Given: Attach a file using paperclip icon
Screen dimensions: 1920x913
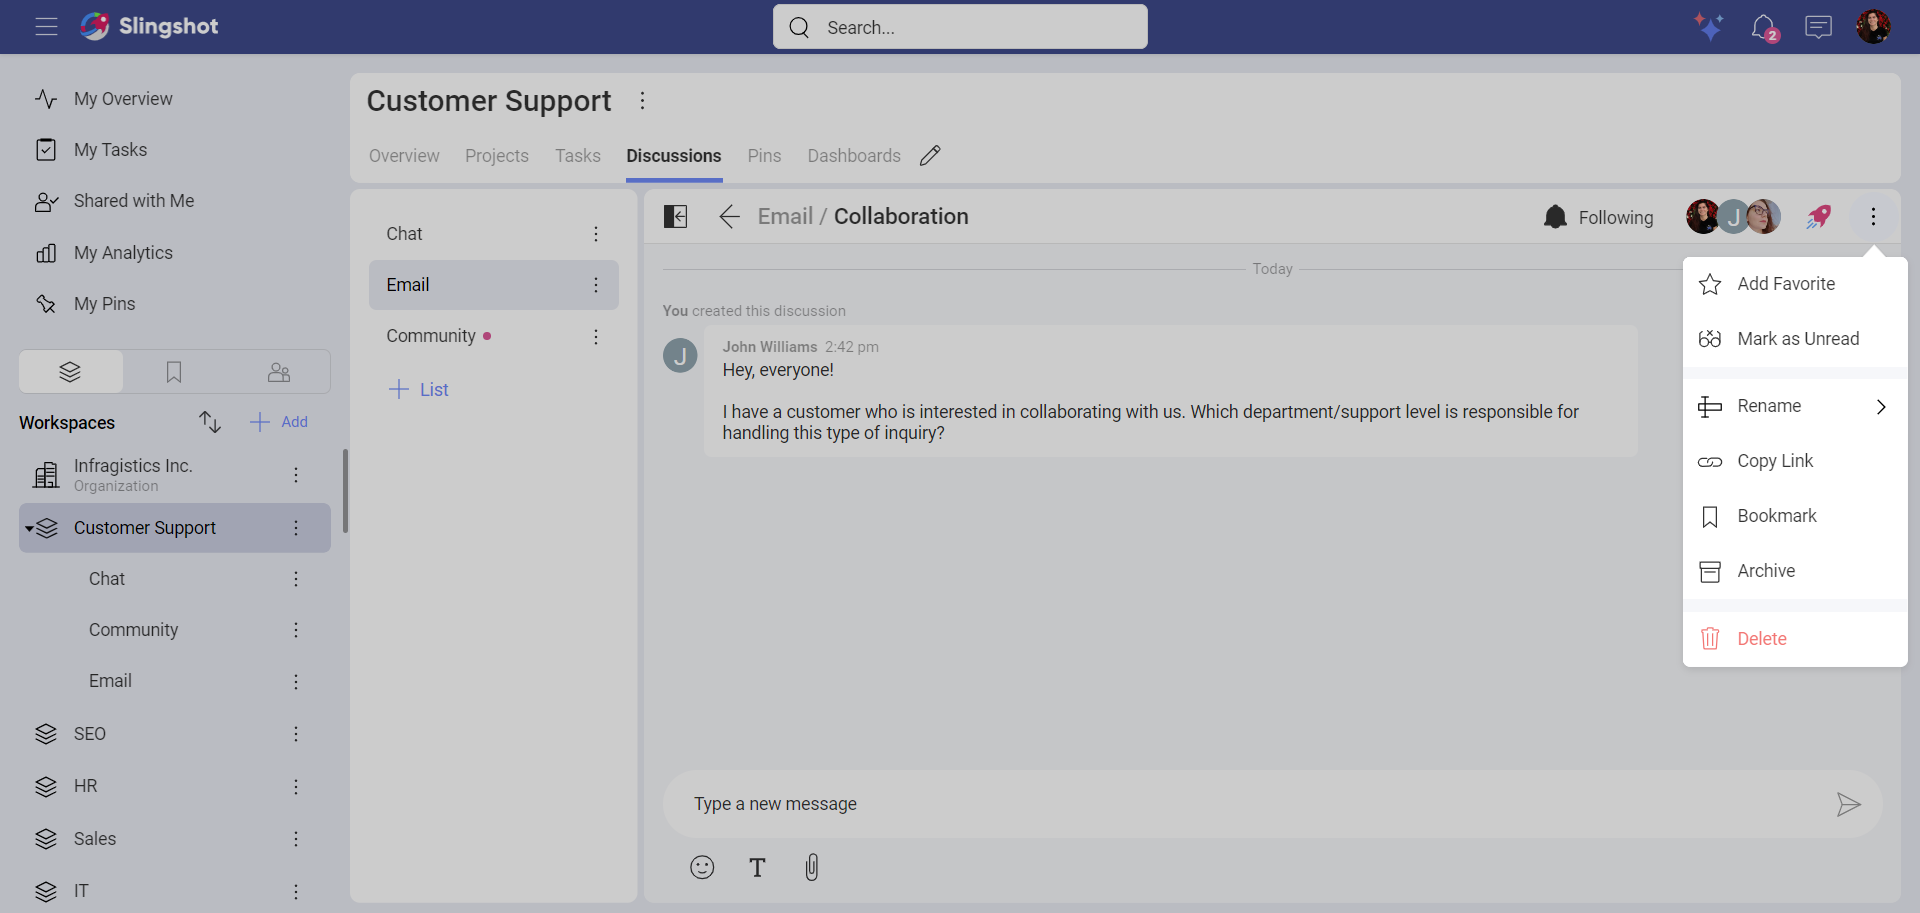Looking at the screenshot, I should (x=811, y=867).
